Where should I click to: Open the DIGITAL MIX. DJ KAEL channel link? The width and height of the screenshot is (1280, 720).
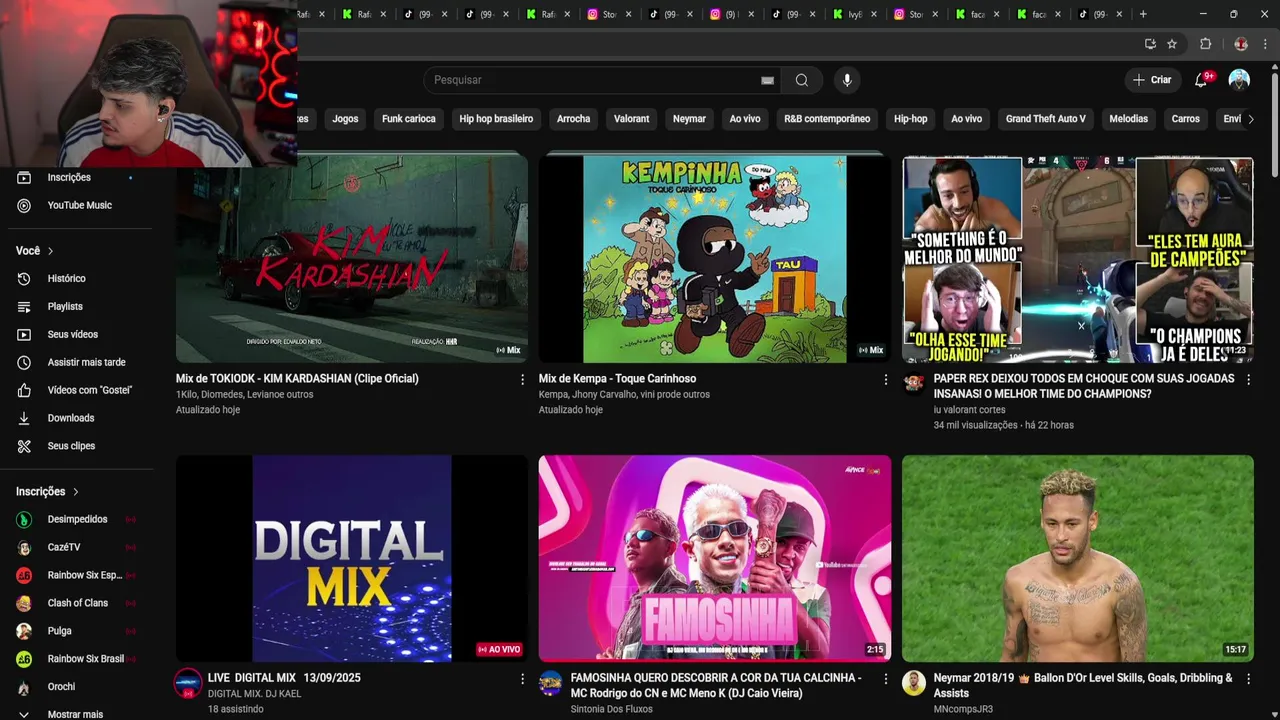pyautogui.click(x=254, y=694)
